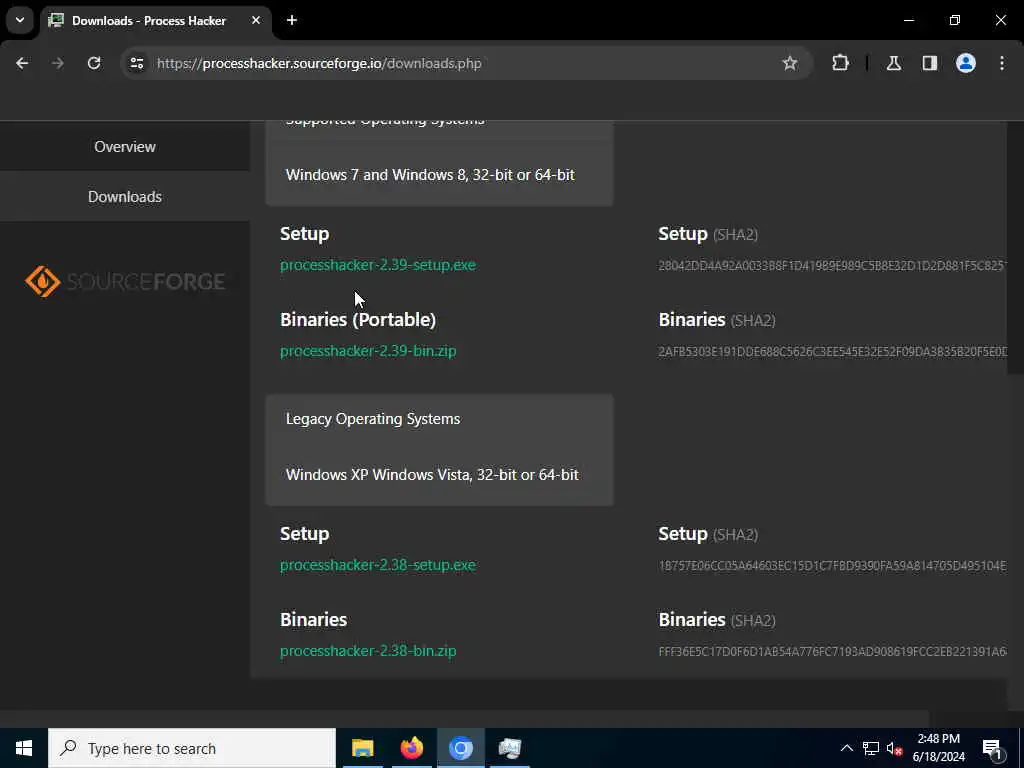Open Chrome Labs flask icon
1024x768 pixels.
pos(894,63)
